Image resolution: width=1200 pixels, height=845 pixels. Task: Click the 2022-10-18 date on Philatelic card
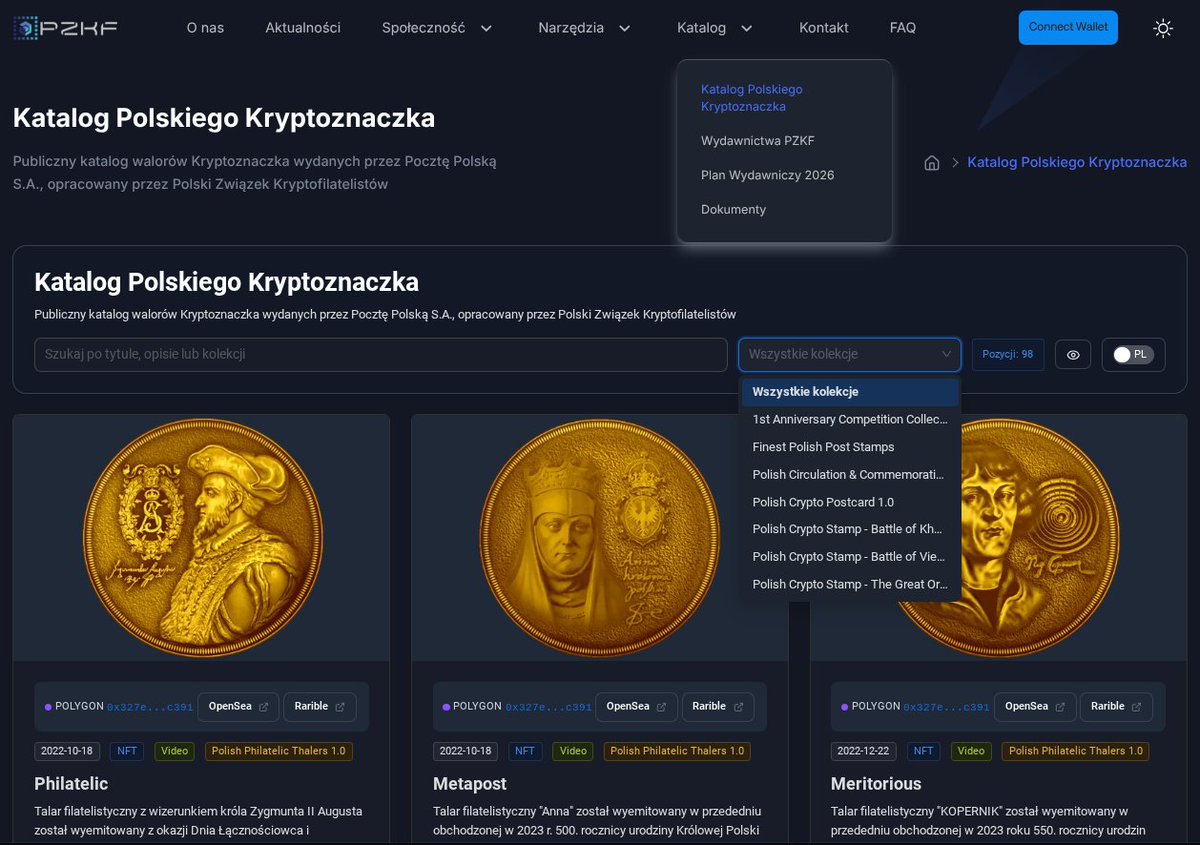68,751
